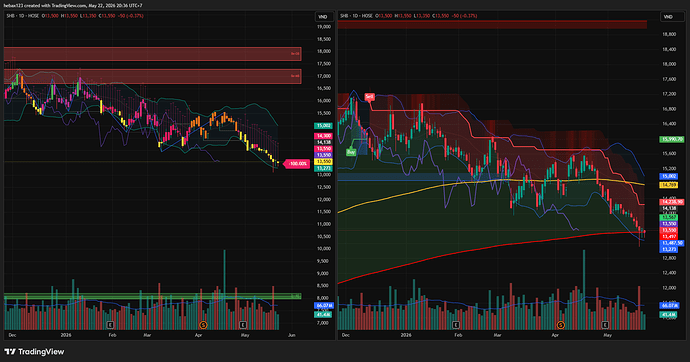The width and height of the screenshot is (690, 362).
Task: Click the red Sell signal label on right chart
Action: pyautogui.click(x=369, y=97)
